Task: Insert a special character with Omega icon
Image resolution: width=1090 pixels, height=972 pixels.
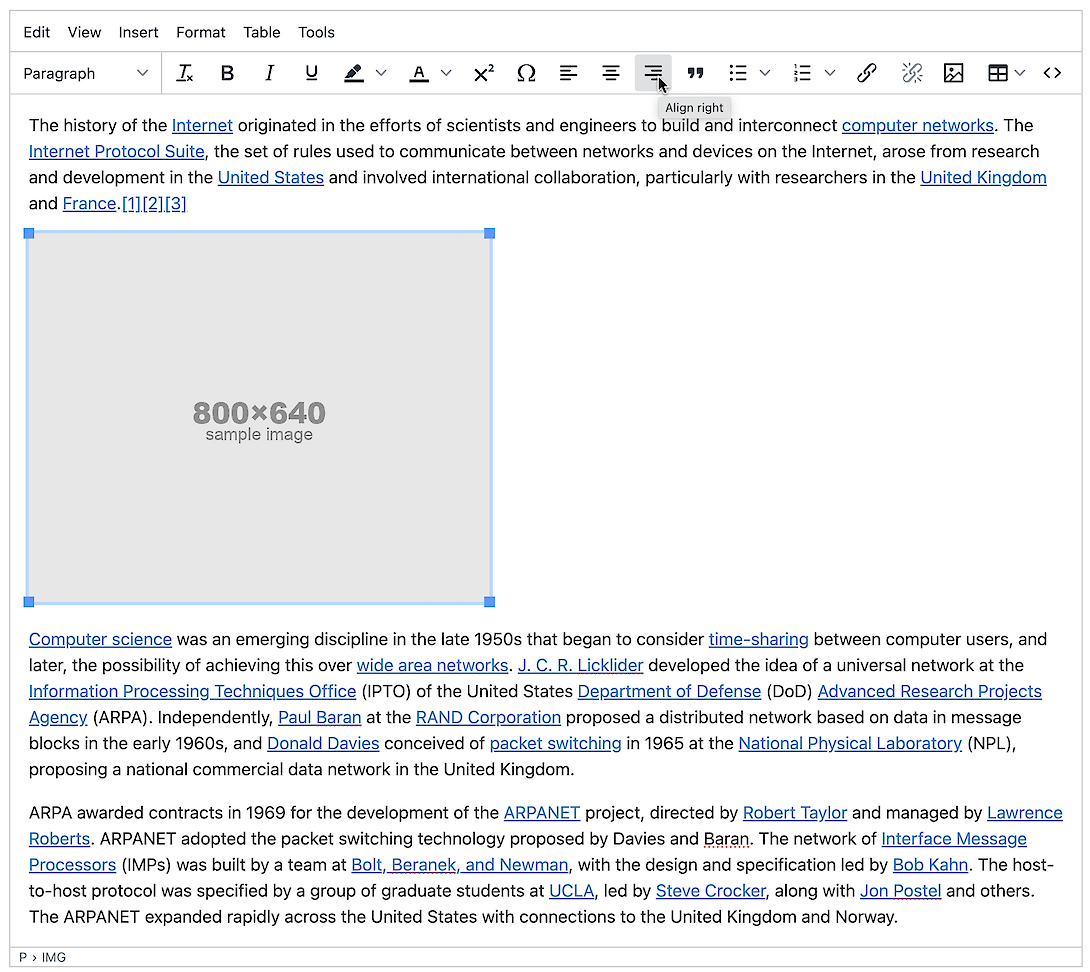Action: [526, 73]
